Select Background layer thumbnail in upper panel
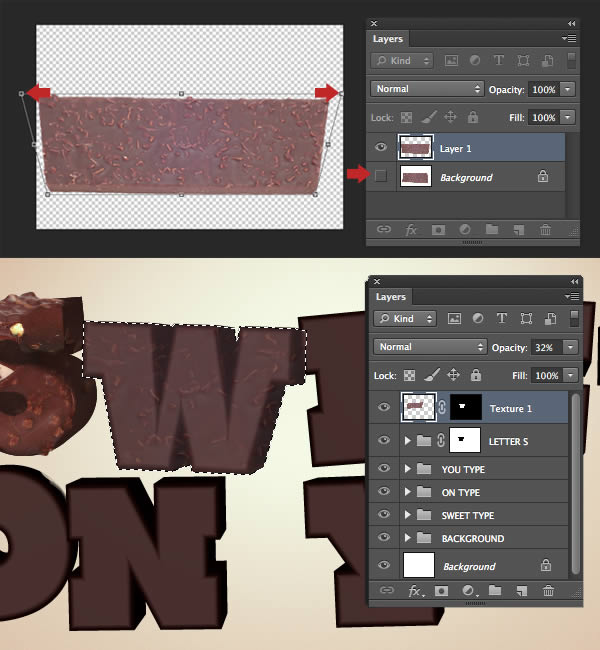Screen dimensions: 600x650 coord(415,177)
